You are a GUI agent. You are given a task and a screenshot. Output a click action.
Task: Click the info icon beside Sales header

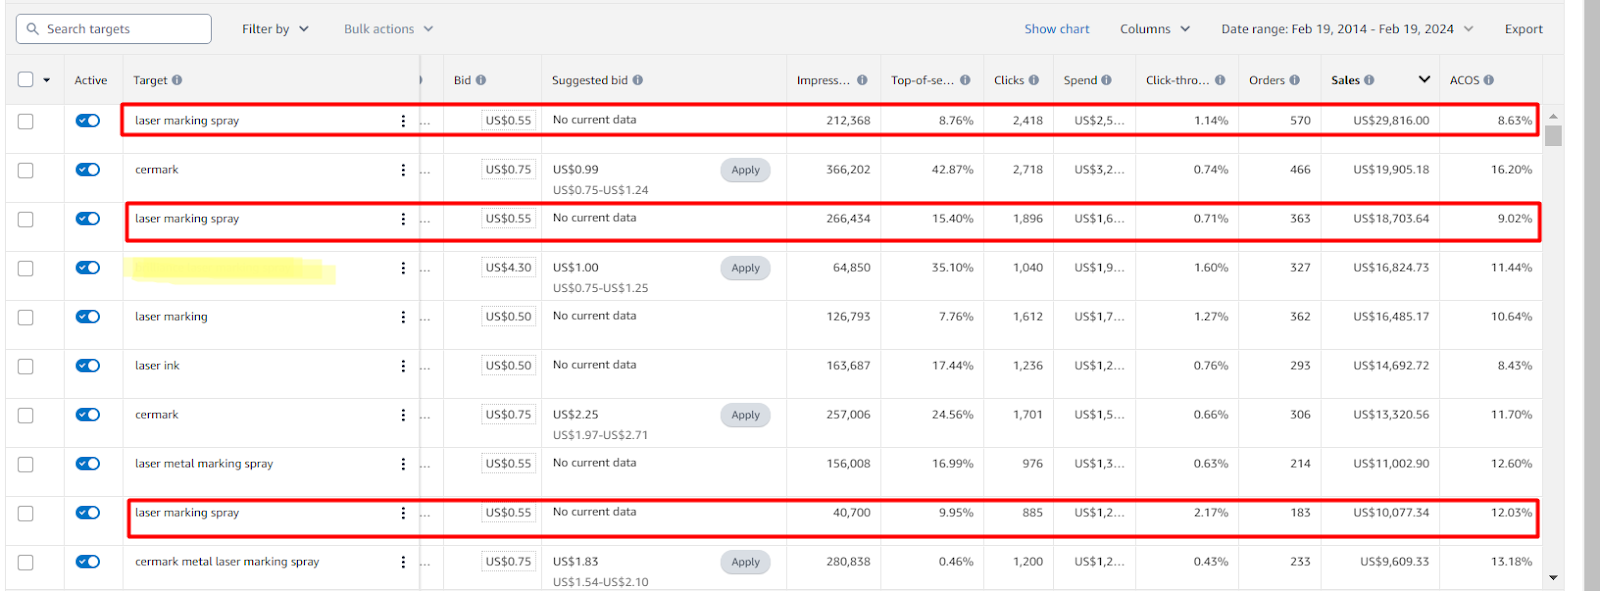tap(1369, 80)
